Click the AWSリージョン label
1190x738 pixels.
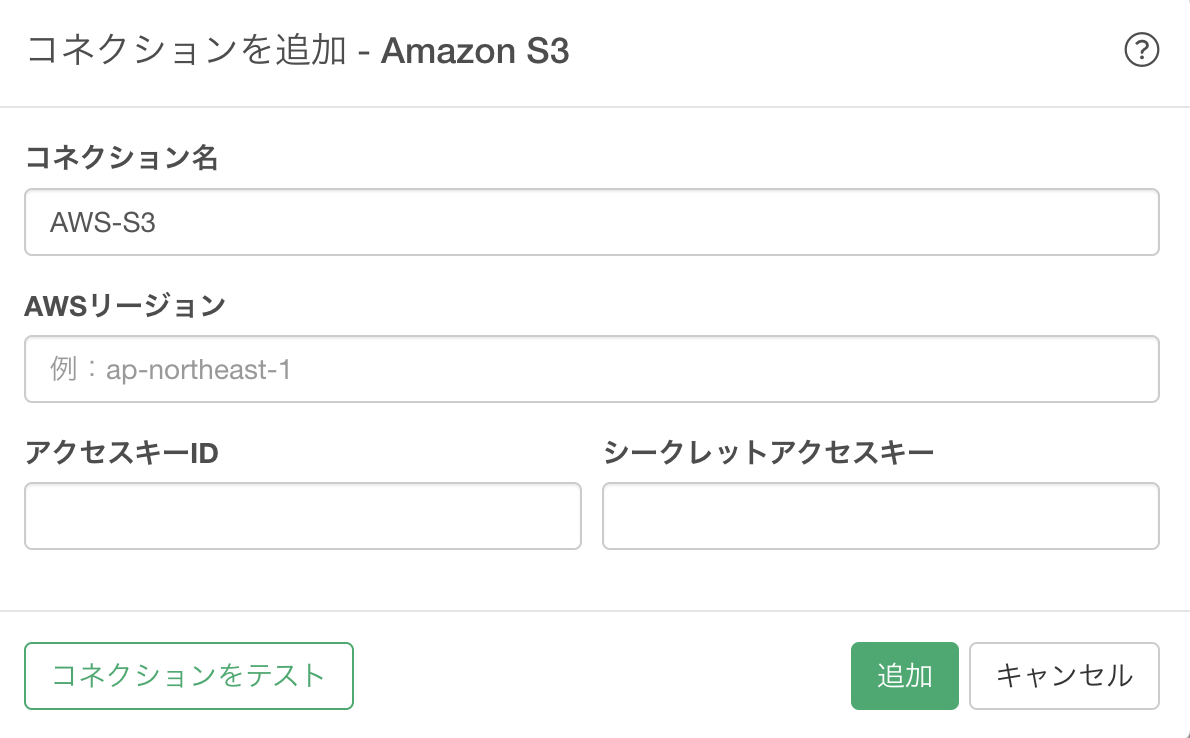pyautogui.click(x=125, y=306)
